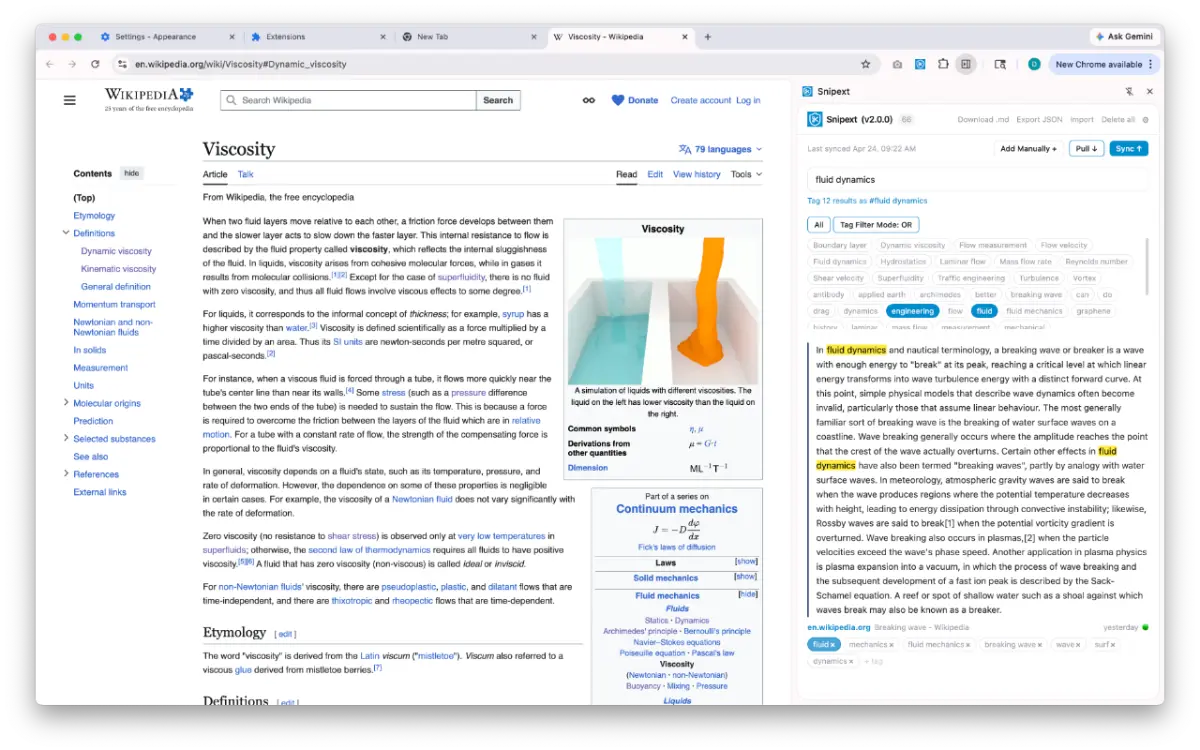Expand Molecular origins in contents
This screenshot has width=1200, height=750.
[65, 403]
